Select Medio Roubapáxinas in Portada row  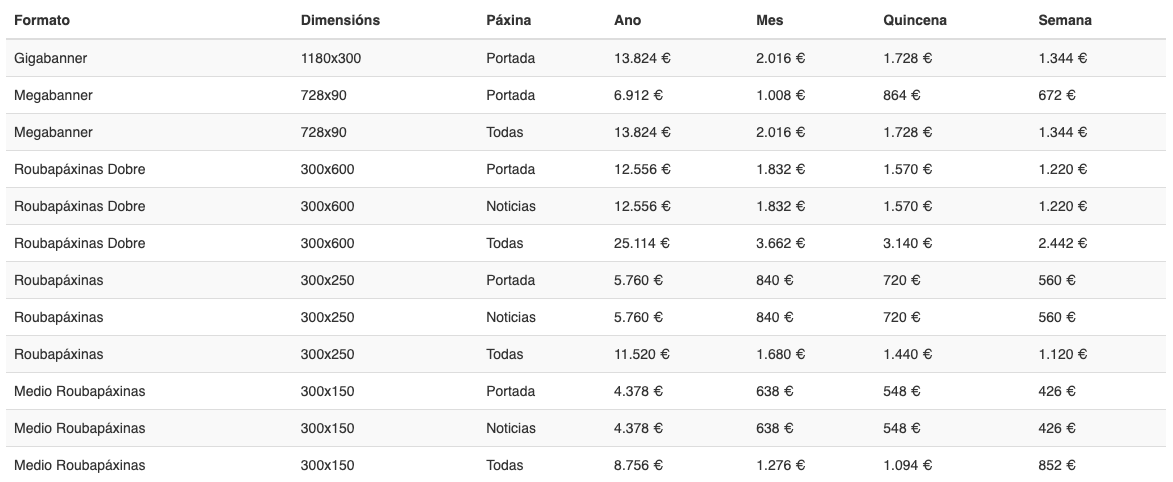79,391
